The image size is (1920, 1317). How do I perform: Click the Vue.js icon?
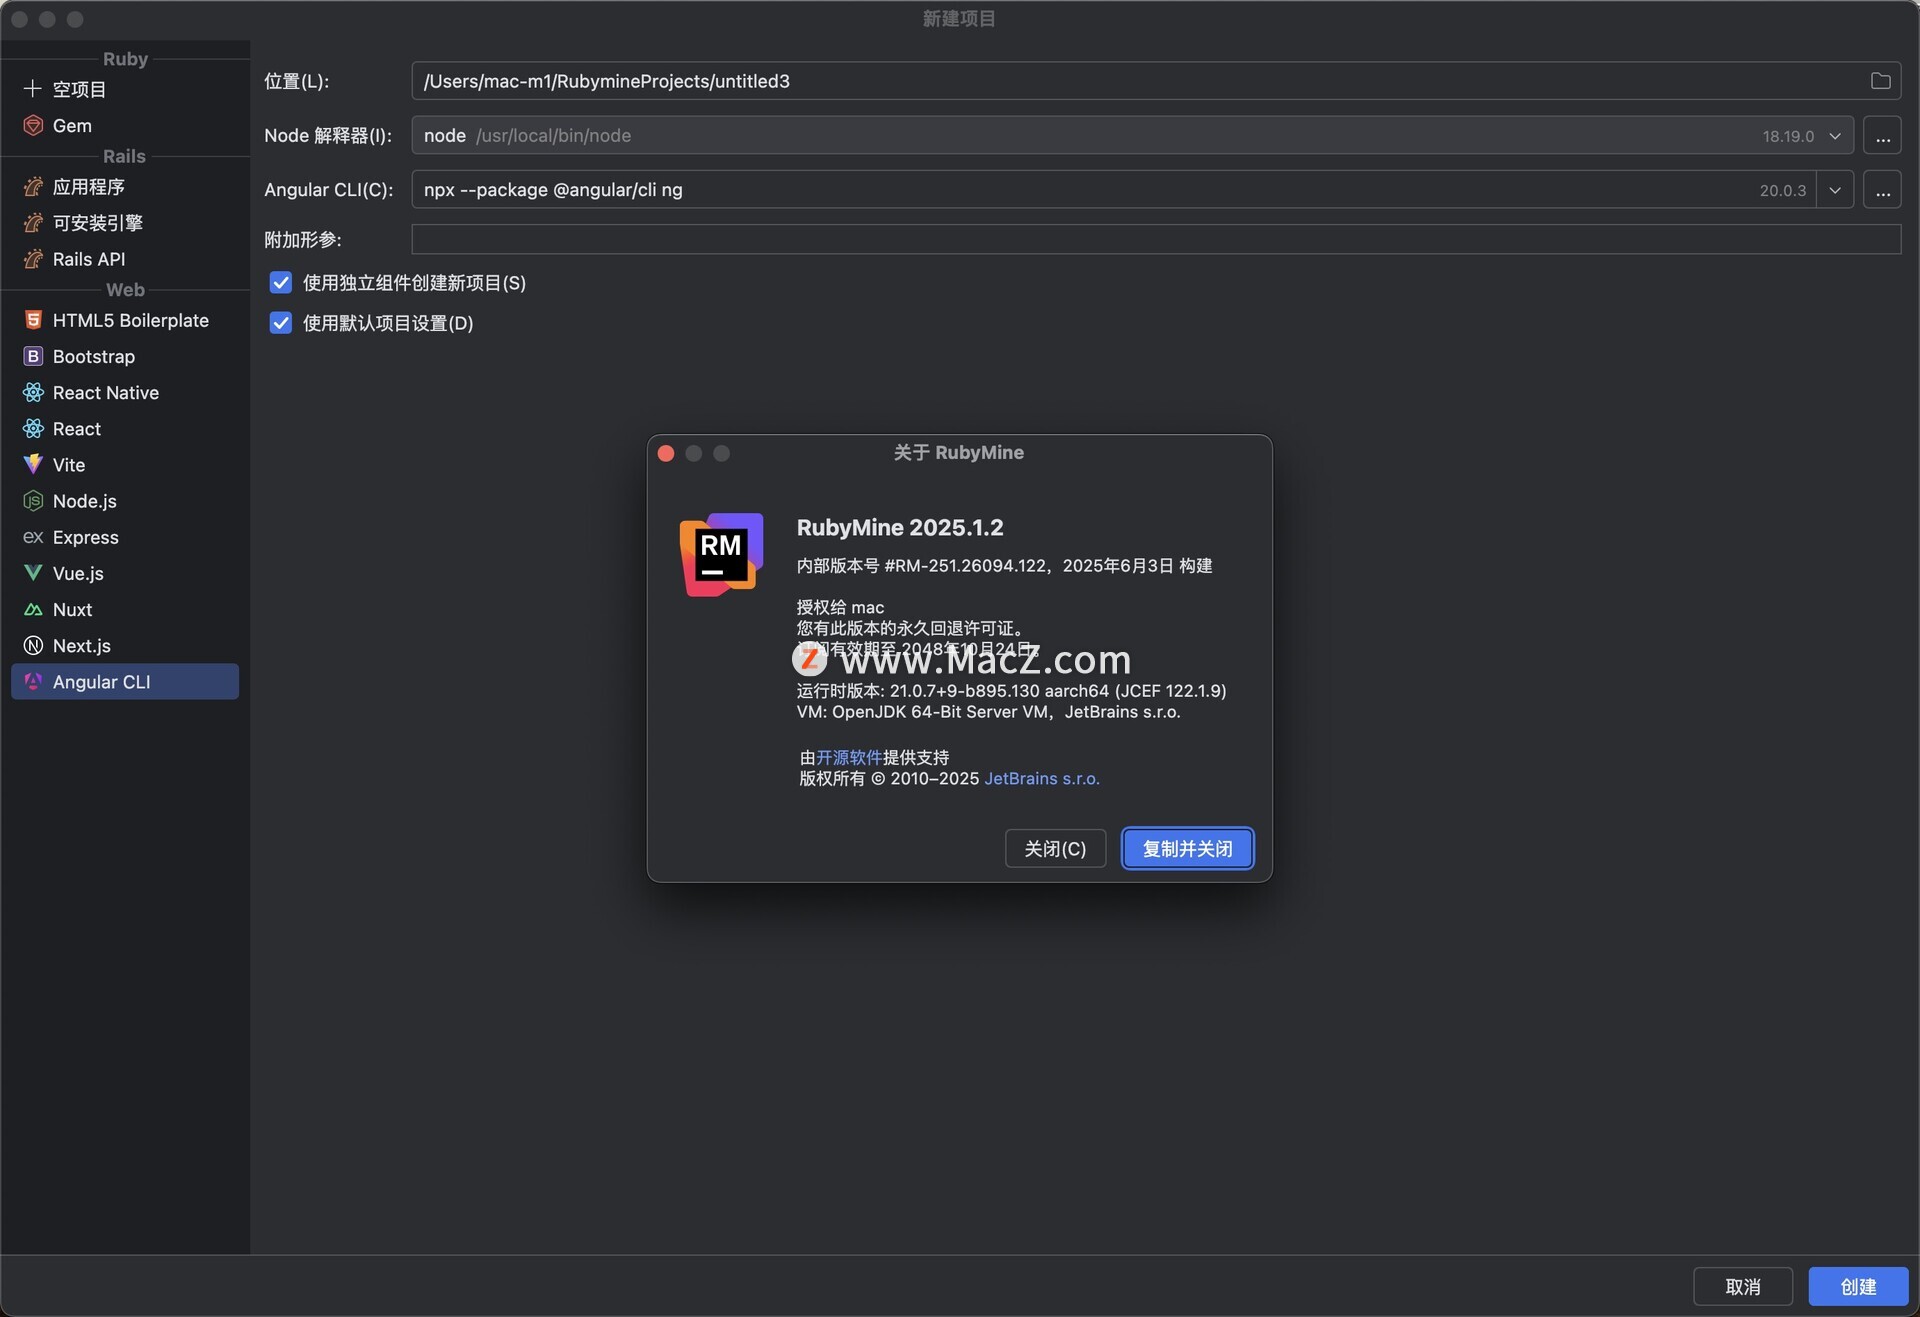[33, 573]
